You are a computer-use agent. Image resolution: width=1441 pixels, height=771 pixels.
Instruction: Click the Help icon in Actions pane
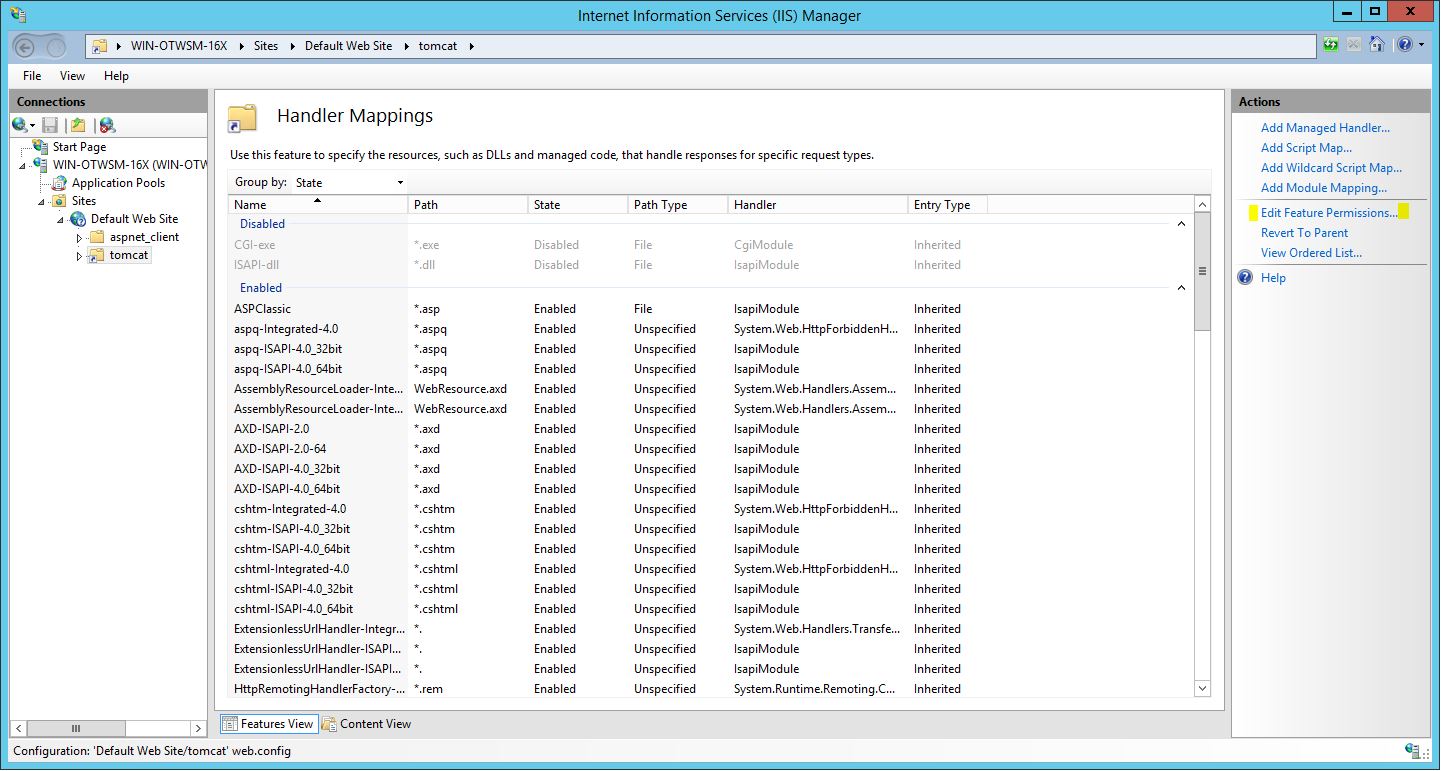tap(1245, 278)
